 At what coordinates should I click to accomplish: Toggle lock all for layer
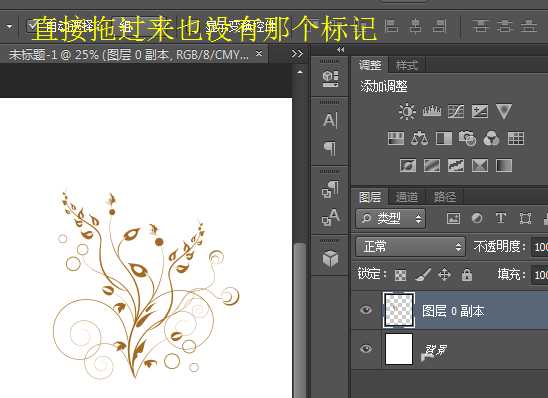(x=467, y=275)
